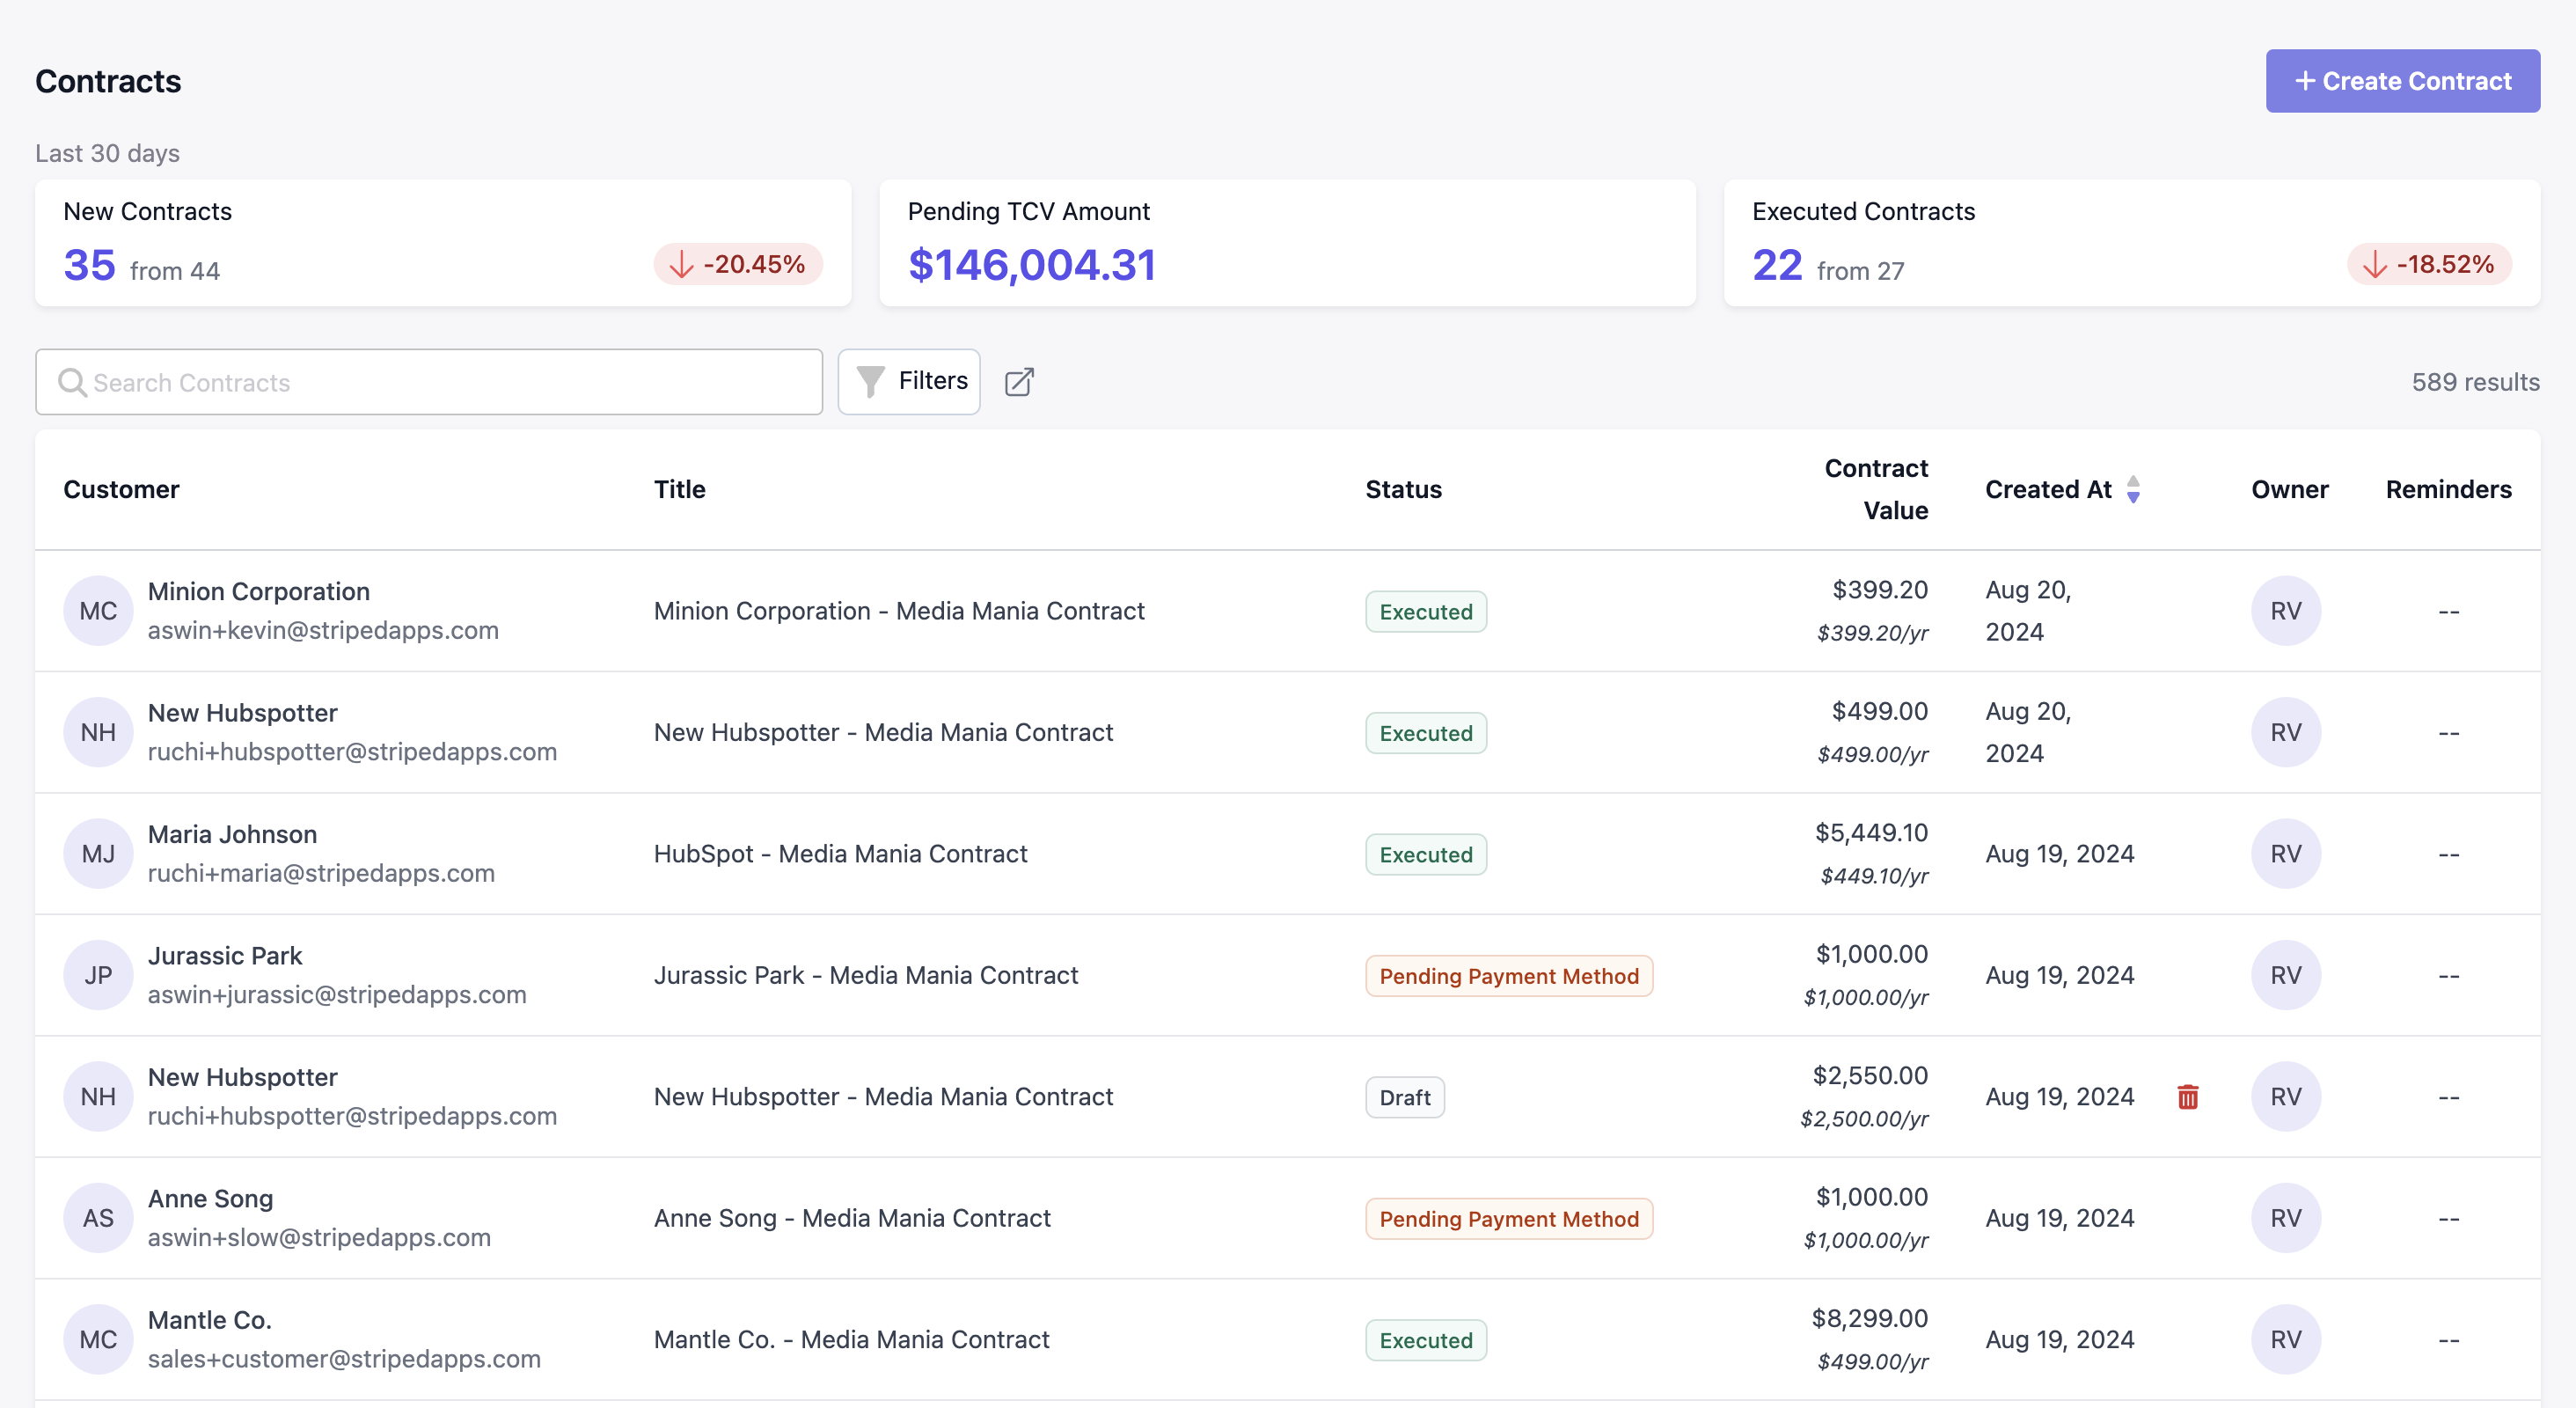
Task: Open the Filters dropdown
Action: click(x=909, y=381)
